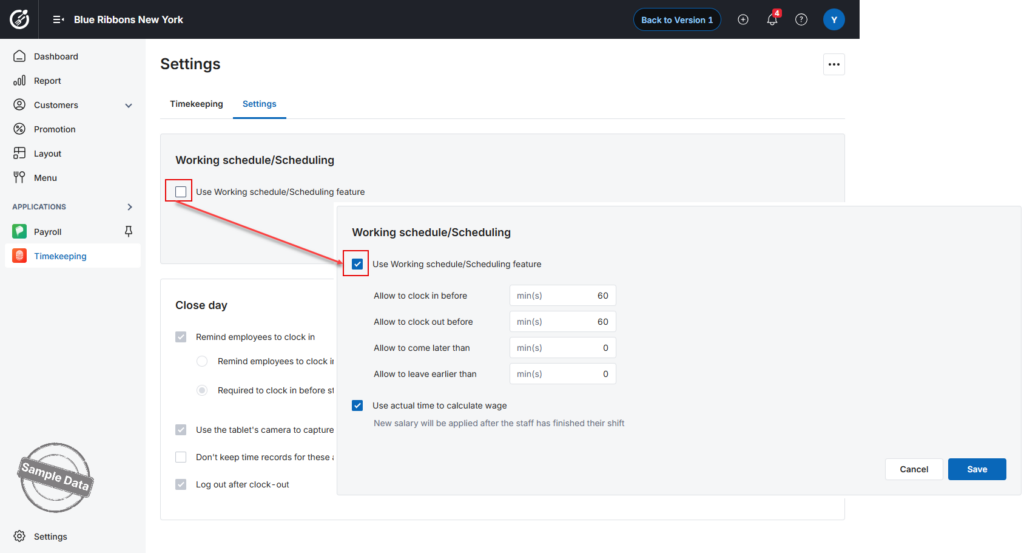1024x553 pixels.
Task: Tick Don't keep time records checkbox
Action: [x=181, y=457]
